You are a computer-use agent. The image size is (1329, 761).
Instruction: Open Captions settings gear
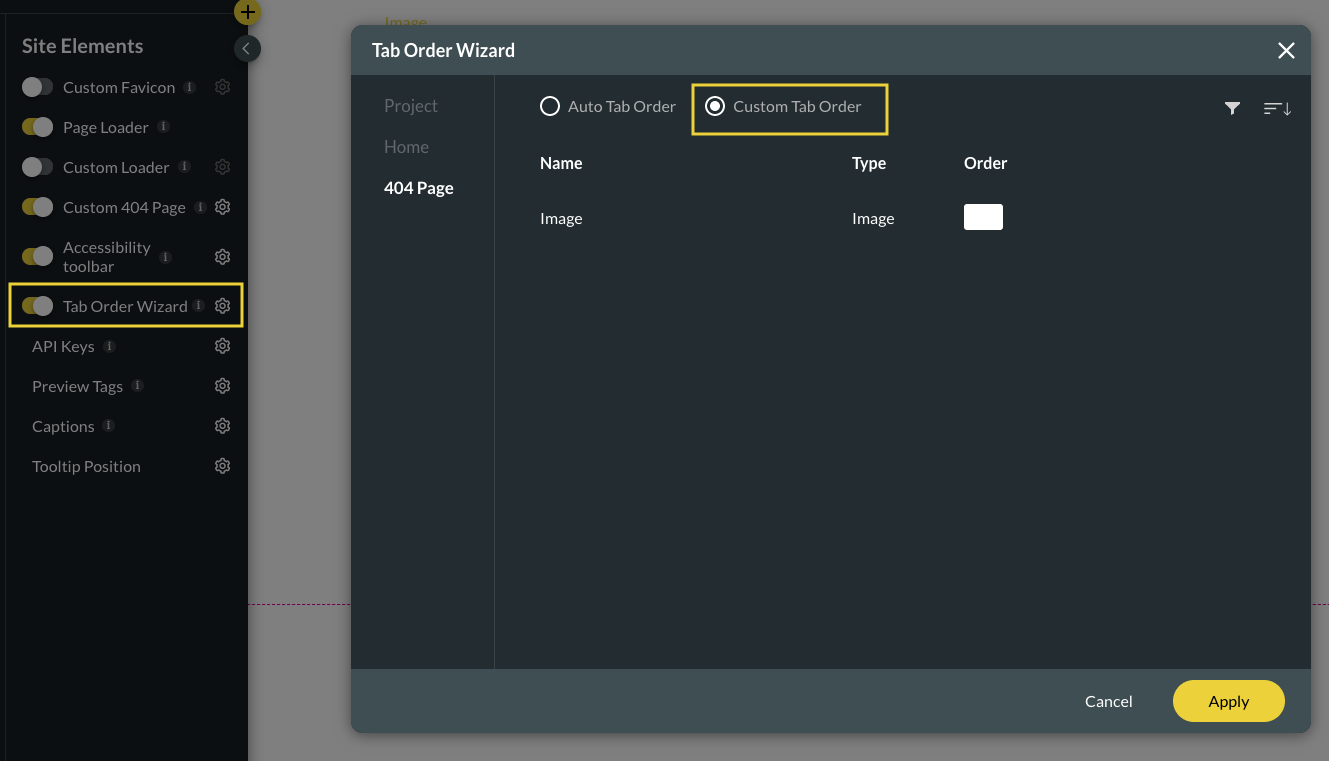coord(223,426)
